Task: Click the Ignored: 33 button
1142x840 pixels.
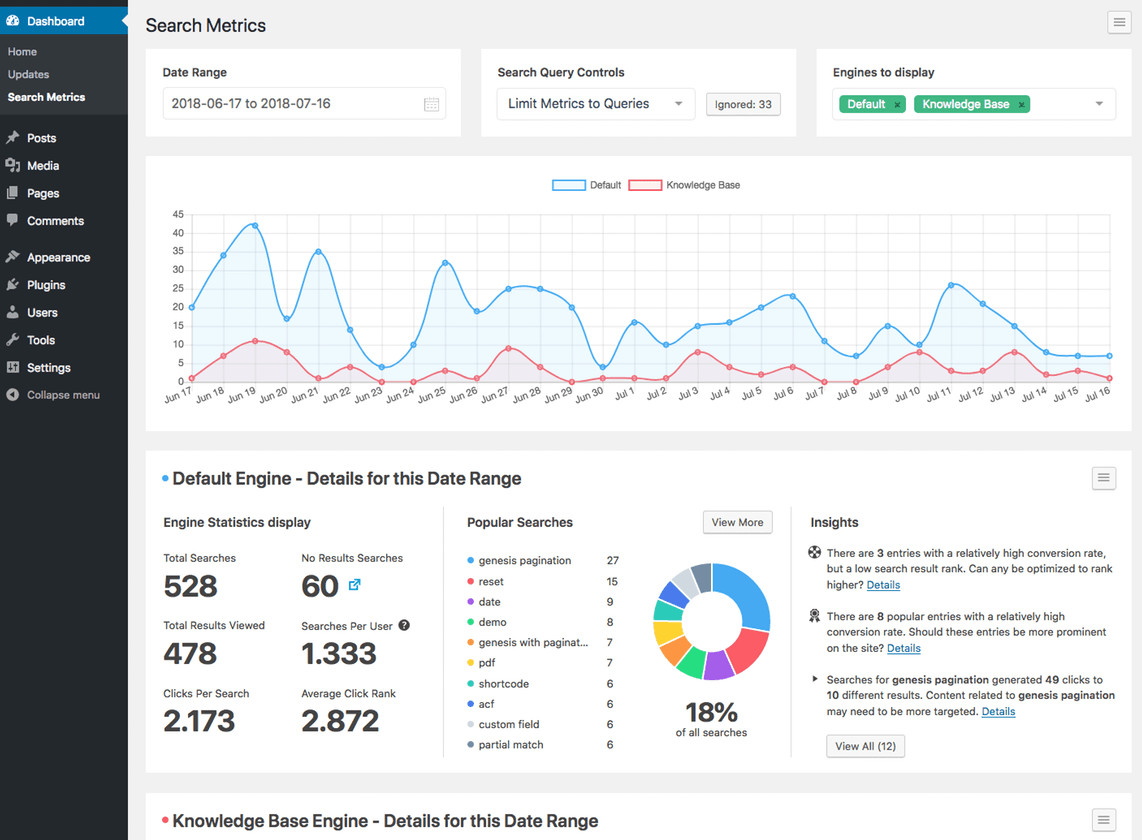Action: click(x=743, y=104)
